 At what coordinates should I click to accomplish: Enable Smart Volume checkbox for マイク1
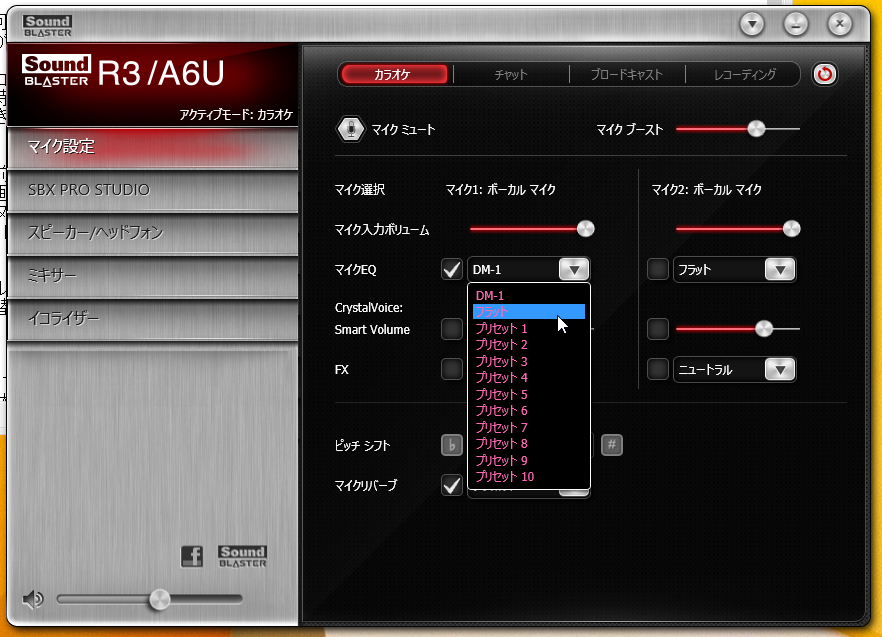point(452,329)
